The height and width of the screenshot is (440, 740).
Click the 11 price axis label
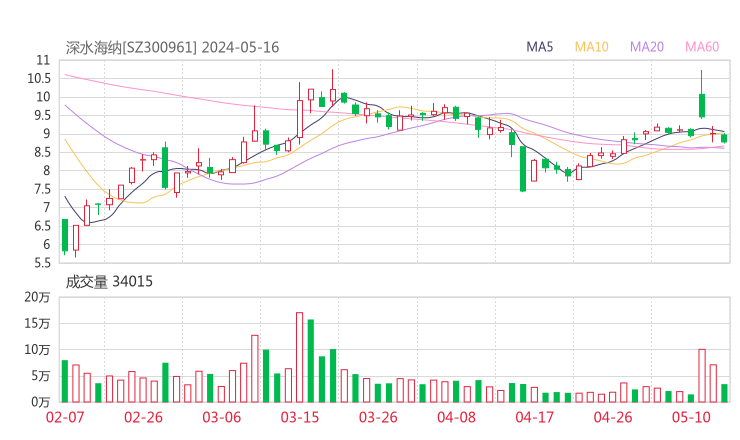(x=43, y=60)
